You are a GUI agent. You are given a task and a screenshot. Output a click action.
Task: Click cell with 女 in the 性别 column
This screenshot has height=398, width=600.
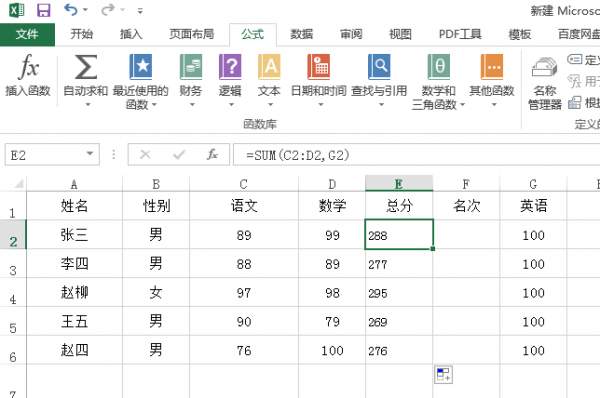(x=156, y=292)
